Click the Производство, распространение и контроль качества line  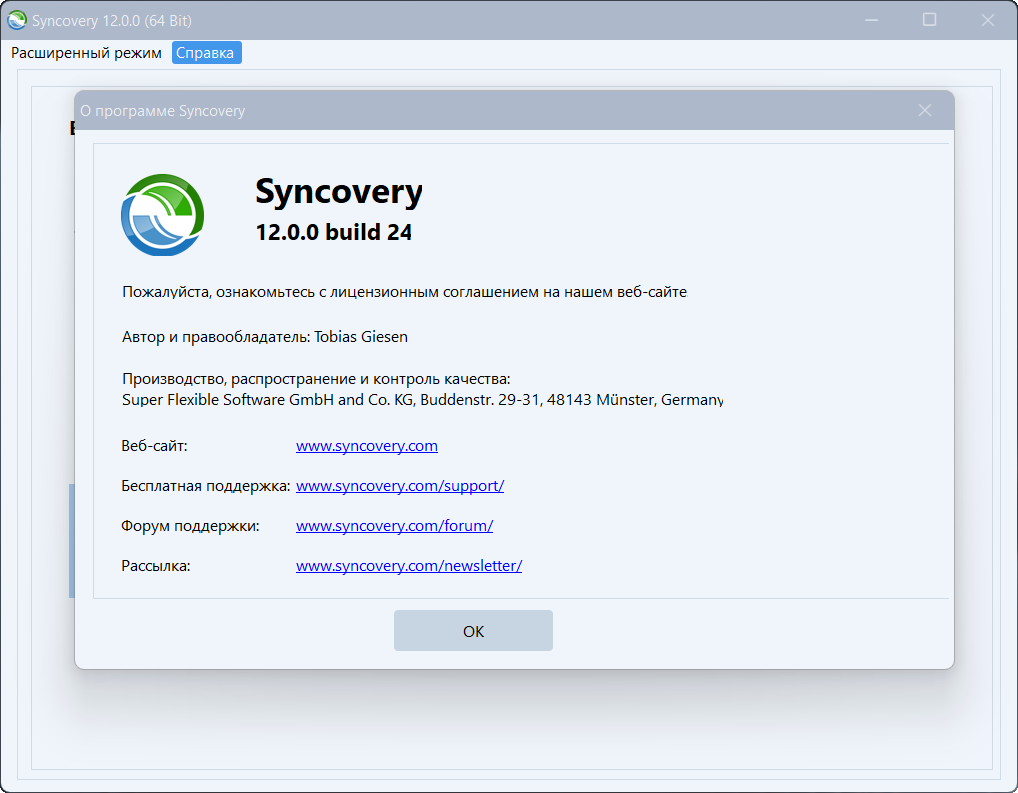coord(316,379)
